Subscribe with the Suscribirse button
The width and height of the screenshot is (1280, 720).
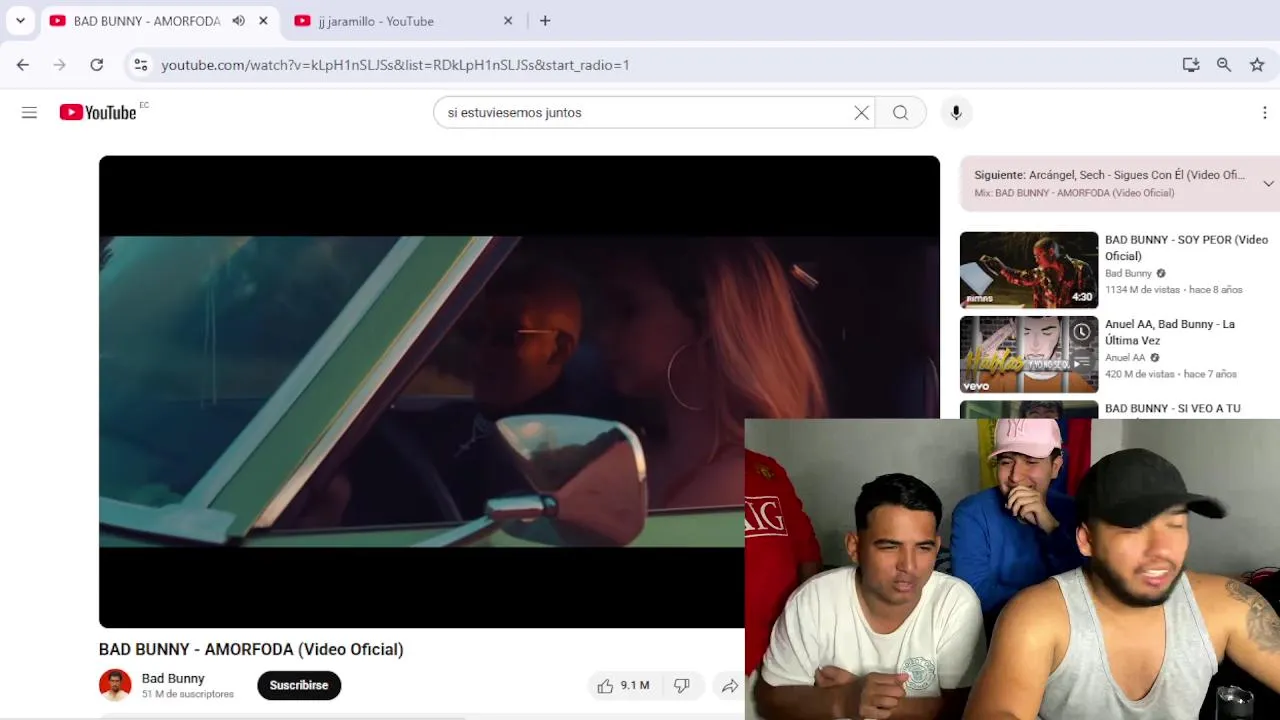pos(299,686)
